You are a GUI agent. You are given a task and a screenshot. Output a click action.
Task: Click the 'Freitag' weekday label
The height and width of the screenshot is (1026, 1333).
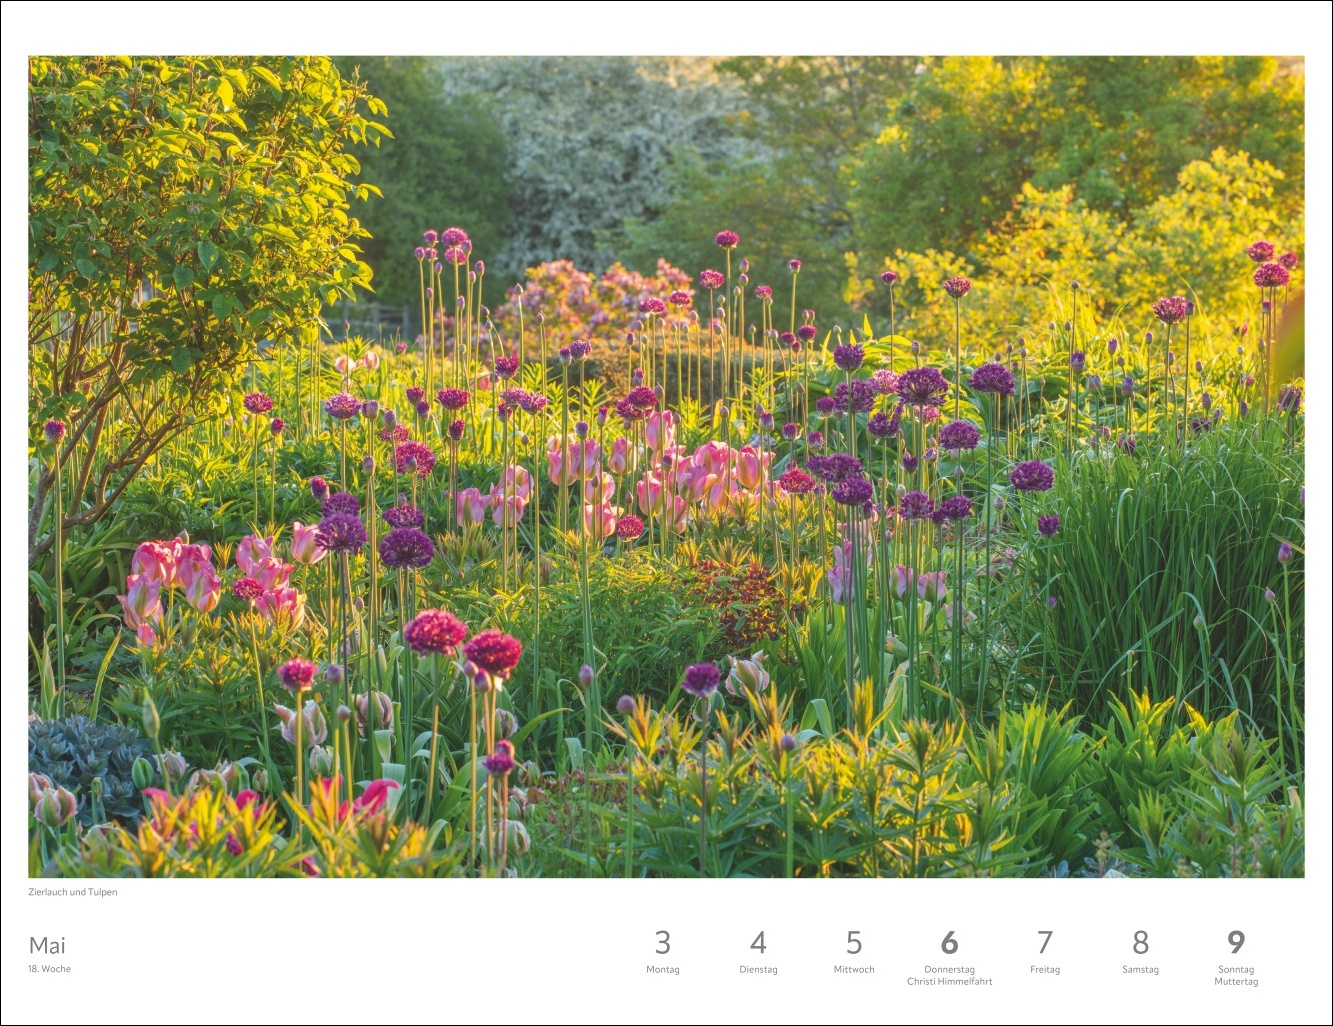(1044, 969)
